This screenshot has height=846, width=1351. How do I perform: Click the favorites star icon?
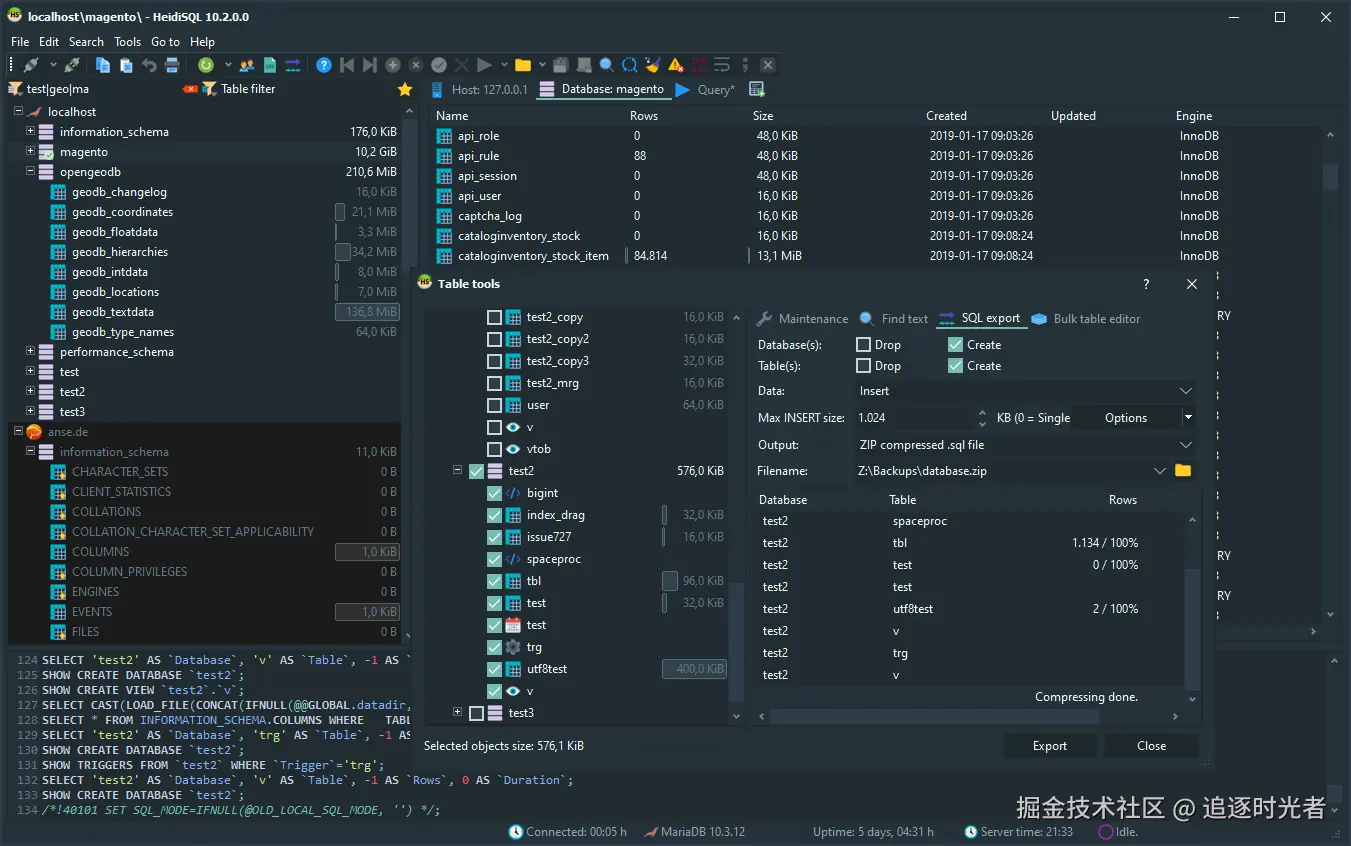405,89
